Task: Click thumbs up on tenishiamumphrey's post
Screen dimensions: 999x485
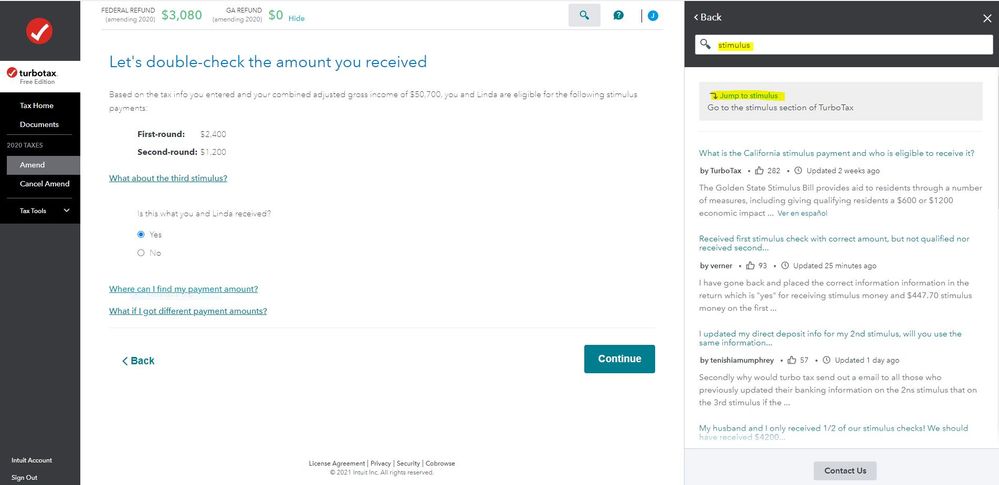Action: tap(790, 360)
